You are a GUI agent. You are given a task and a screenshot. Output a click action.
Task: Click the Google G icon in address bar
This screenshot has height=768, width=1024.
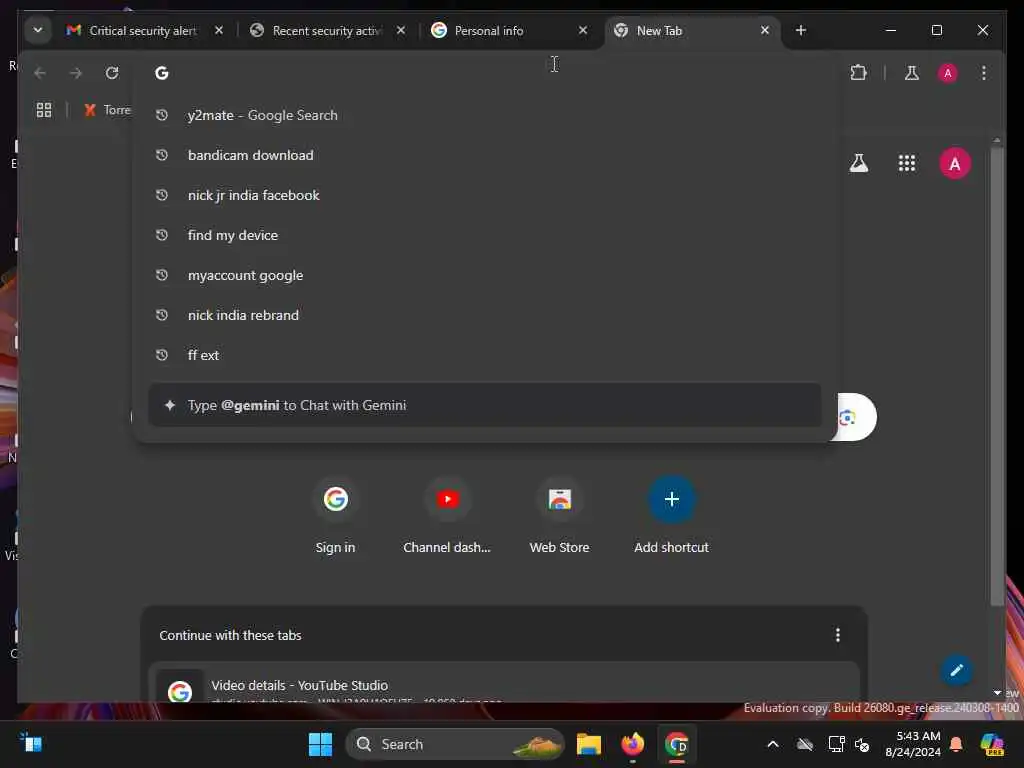[161, 72]
